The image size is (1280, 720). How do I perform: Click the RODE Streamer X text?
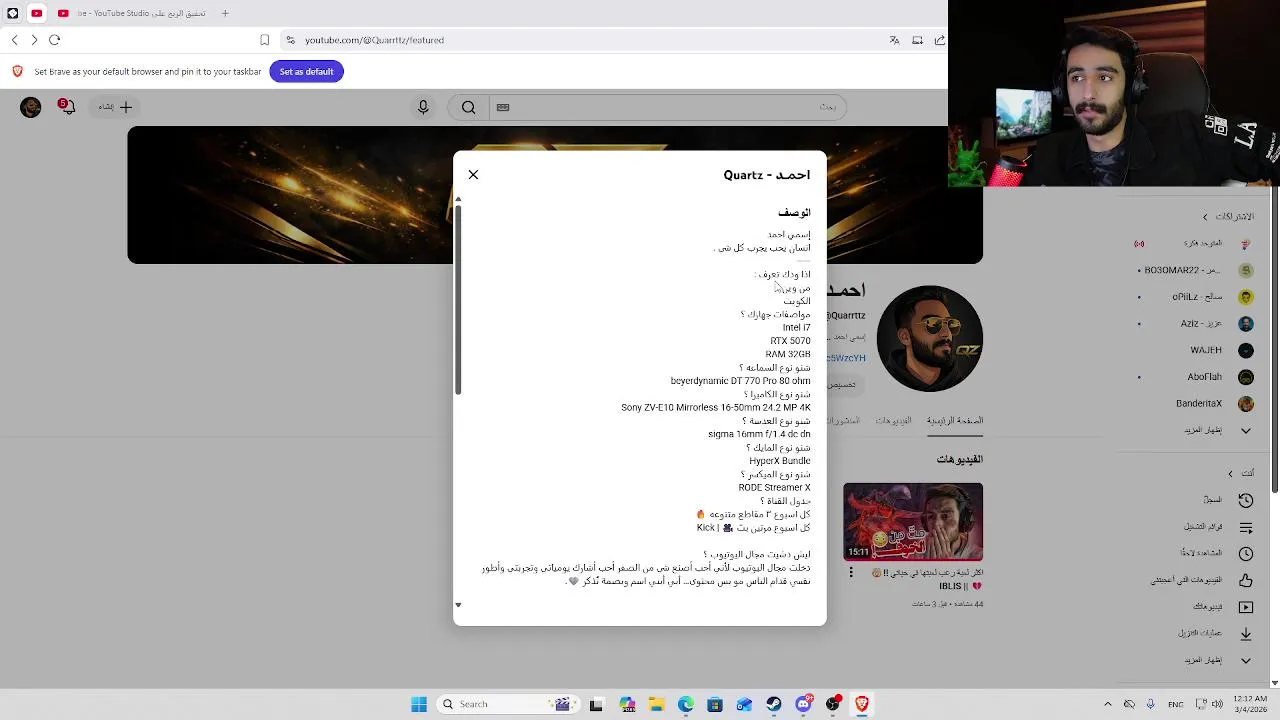coord(774,488)
